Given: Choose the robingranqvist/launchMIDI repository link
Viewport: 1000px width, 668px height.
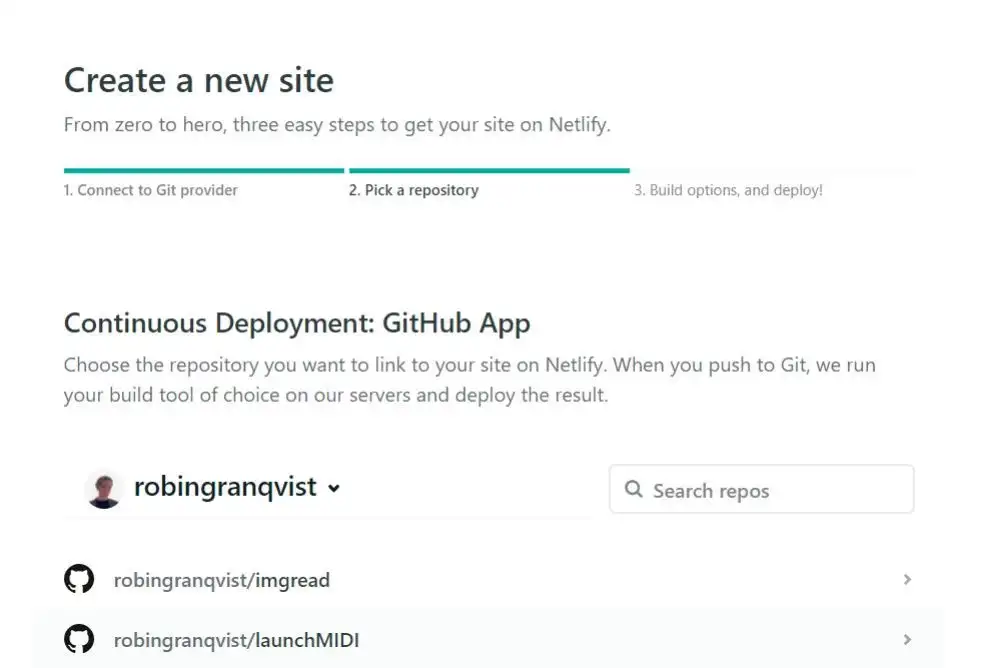Looking at the screenshot, I should [x=236, y=639].
